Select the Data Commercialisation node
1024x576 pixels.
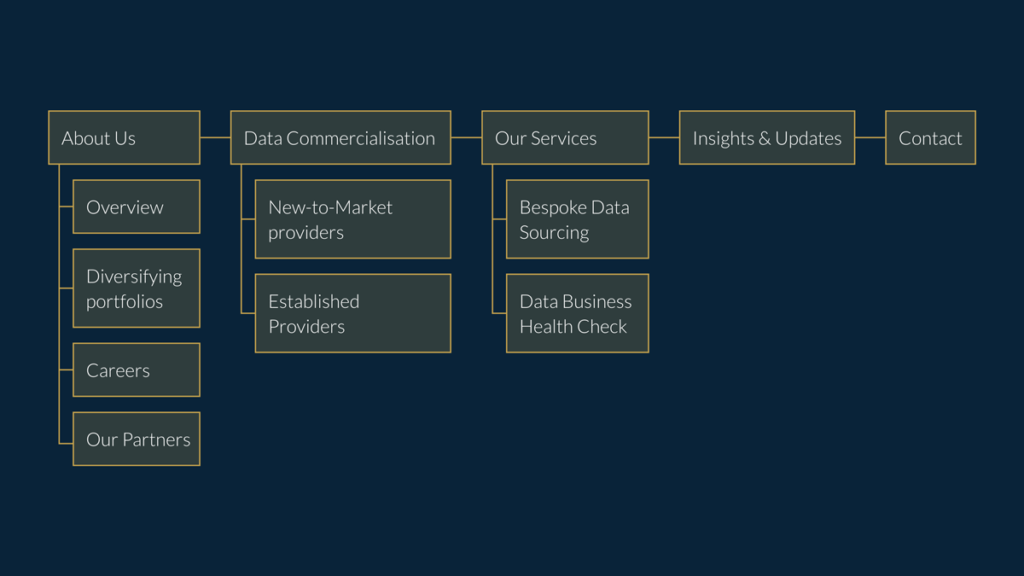pos(340,138)
